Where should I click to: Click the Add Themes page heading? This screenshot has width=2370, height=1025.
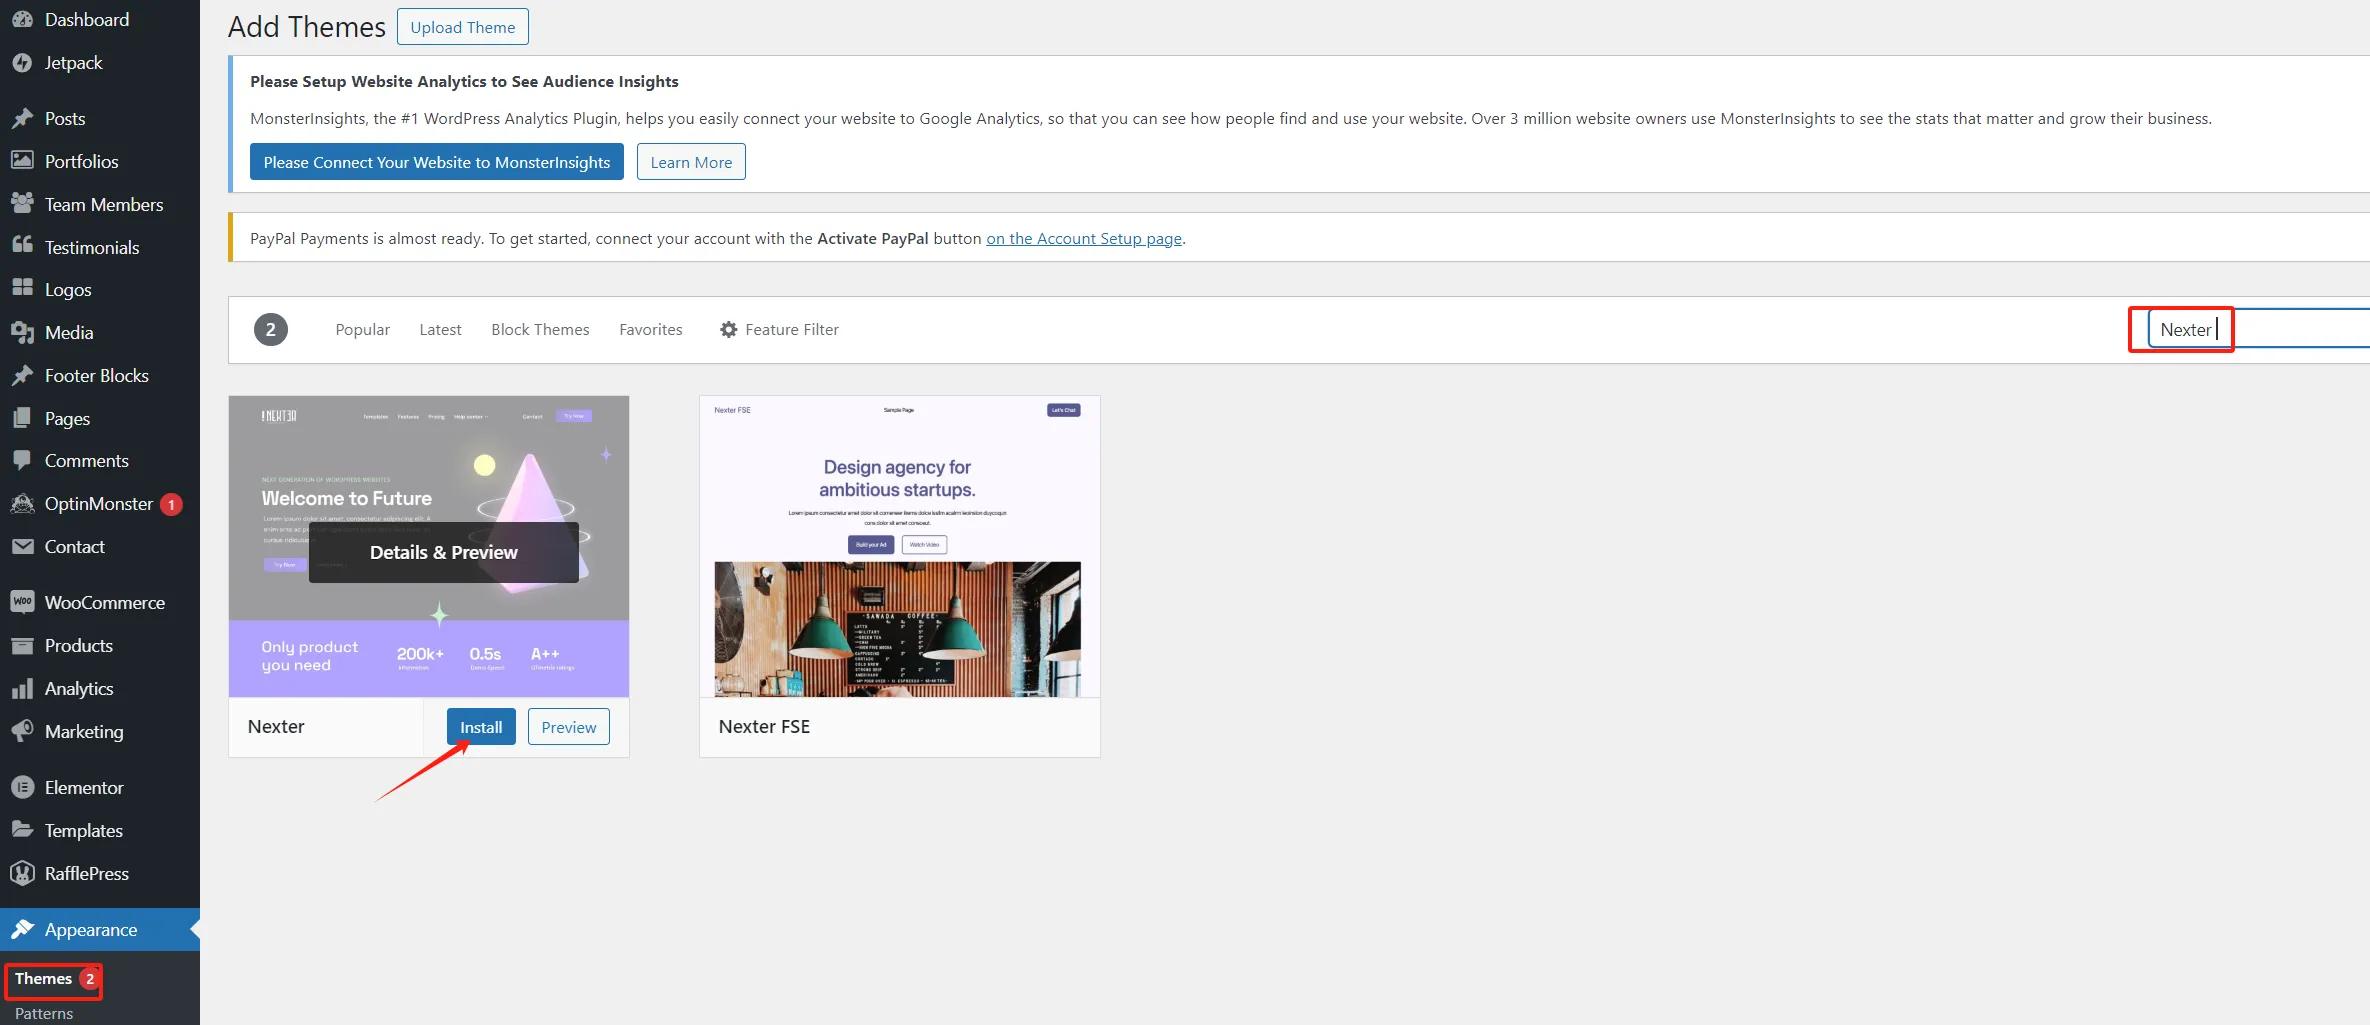(x=306, y=27)
